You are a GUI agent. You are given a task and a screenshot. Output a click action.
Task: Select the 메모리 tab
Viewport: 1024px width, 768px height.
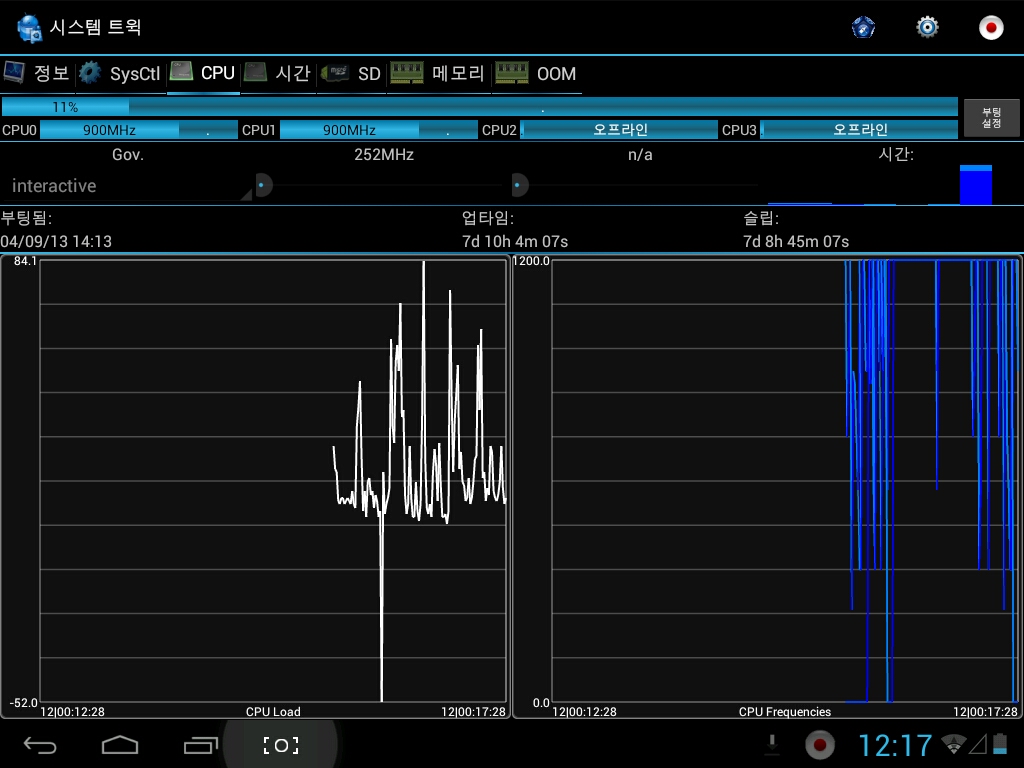(x=438, y=73)
